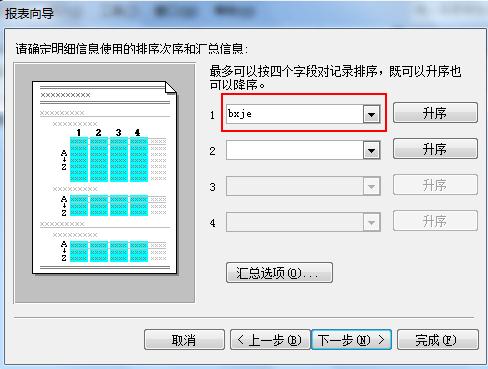Expand the dropdown arrow of sort field 2
Viewport: 488px width, 369px height.
click(x=371, y=150)
